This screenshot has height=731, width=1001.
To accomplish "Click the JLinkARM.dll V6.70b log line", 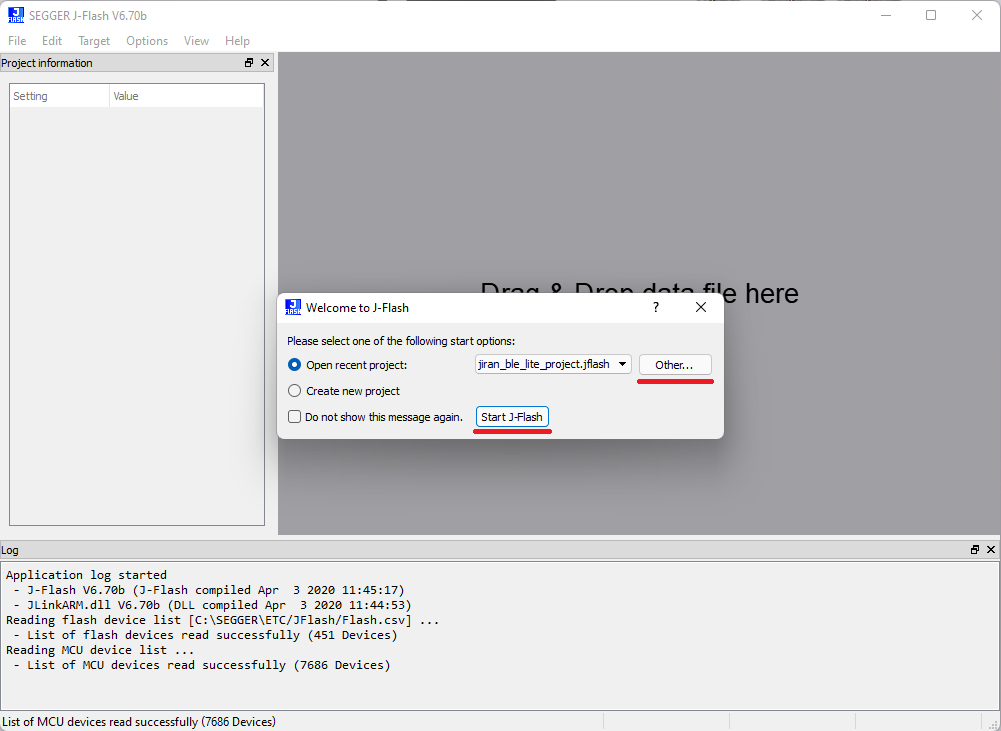I will point(212,605).
